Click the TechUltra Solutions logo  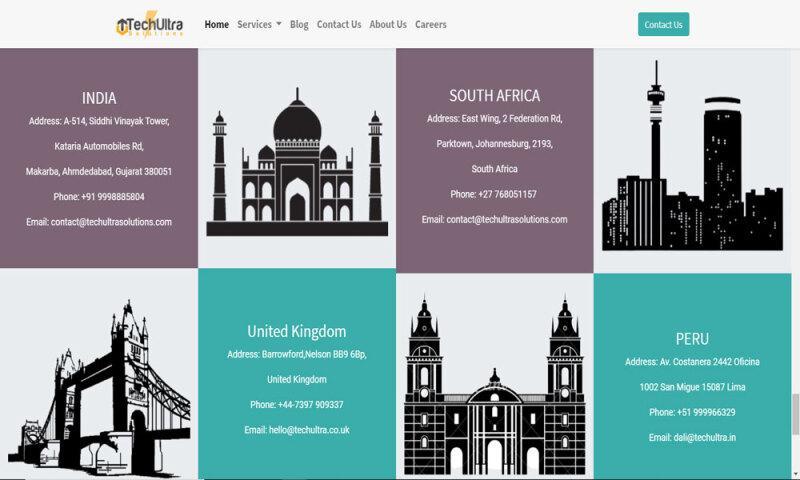coord(149,24)
